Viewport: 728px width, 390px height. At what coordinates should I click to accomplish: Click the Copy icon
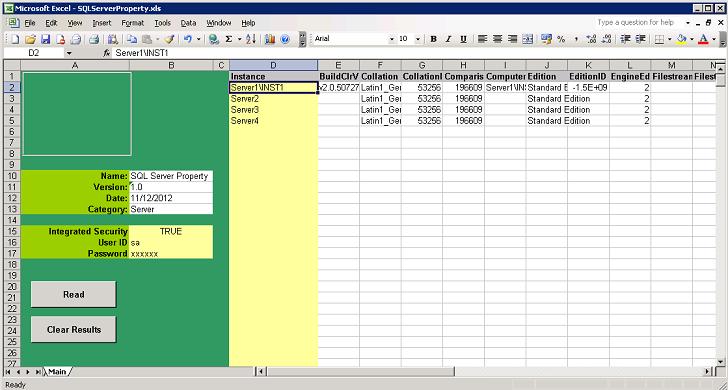(x=132, y=39)
